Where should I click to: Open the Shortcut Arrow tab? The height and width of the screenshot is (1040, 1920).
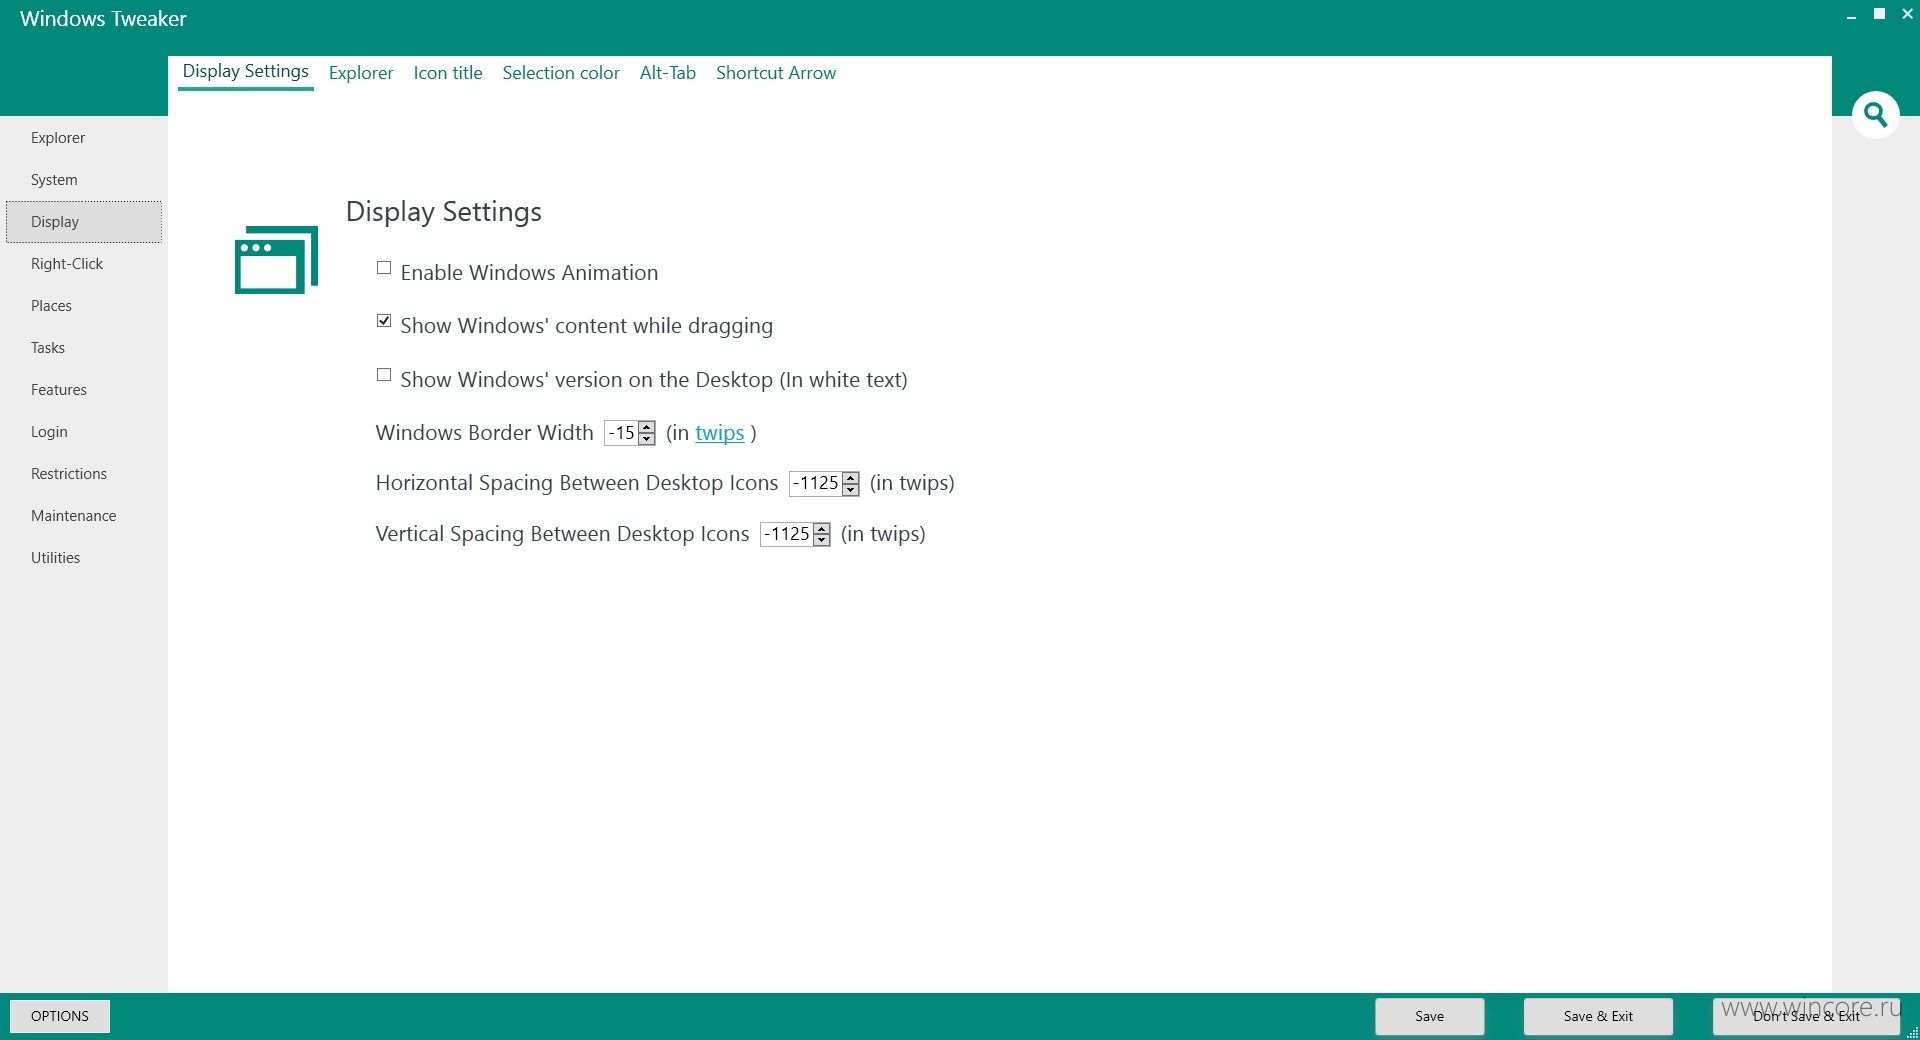pyautogui.click(x=776, y=73)
